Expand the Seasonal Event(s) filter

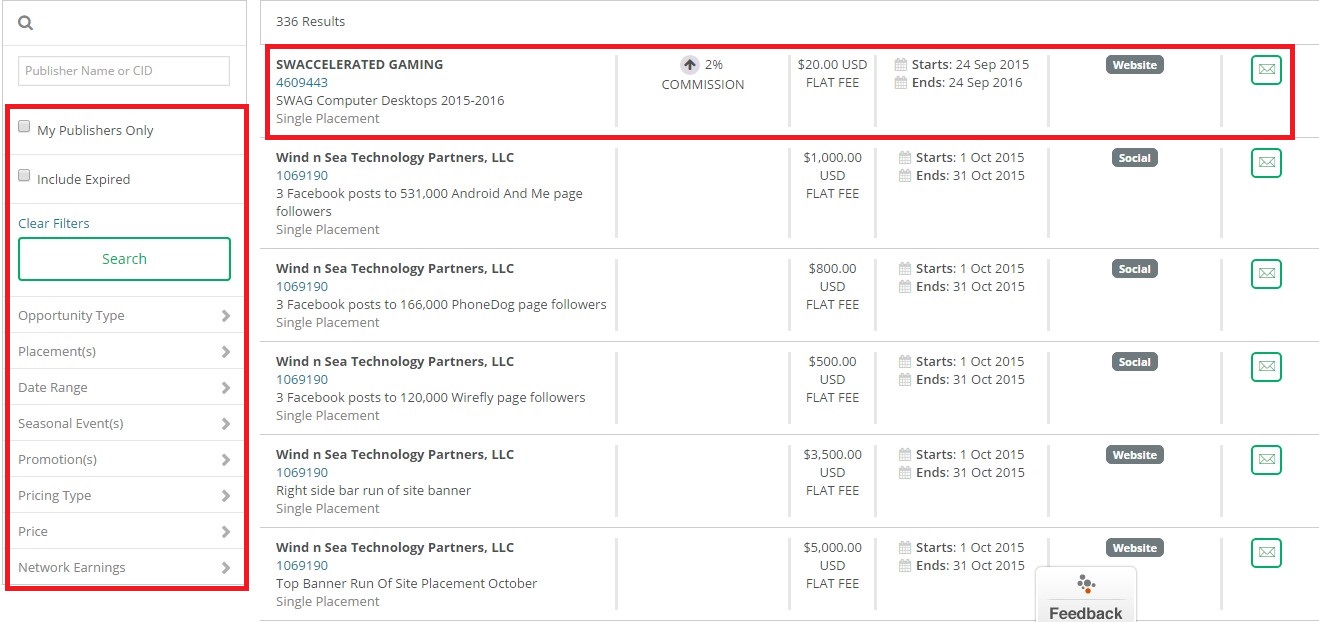[125, 423]
